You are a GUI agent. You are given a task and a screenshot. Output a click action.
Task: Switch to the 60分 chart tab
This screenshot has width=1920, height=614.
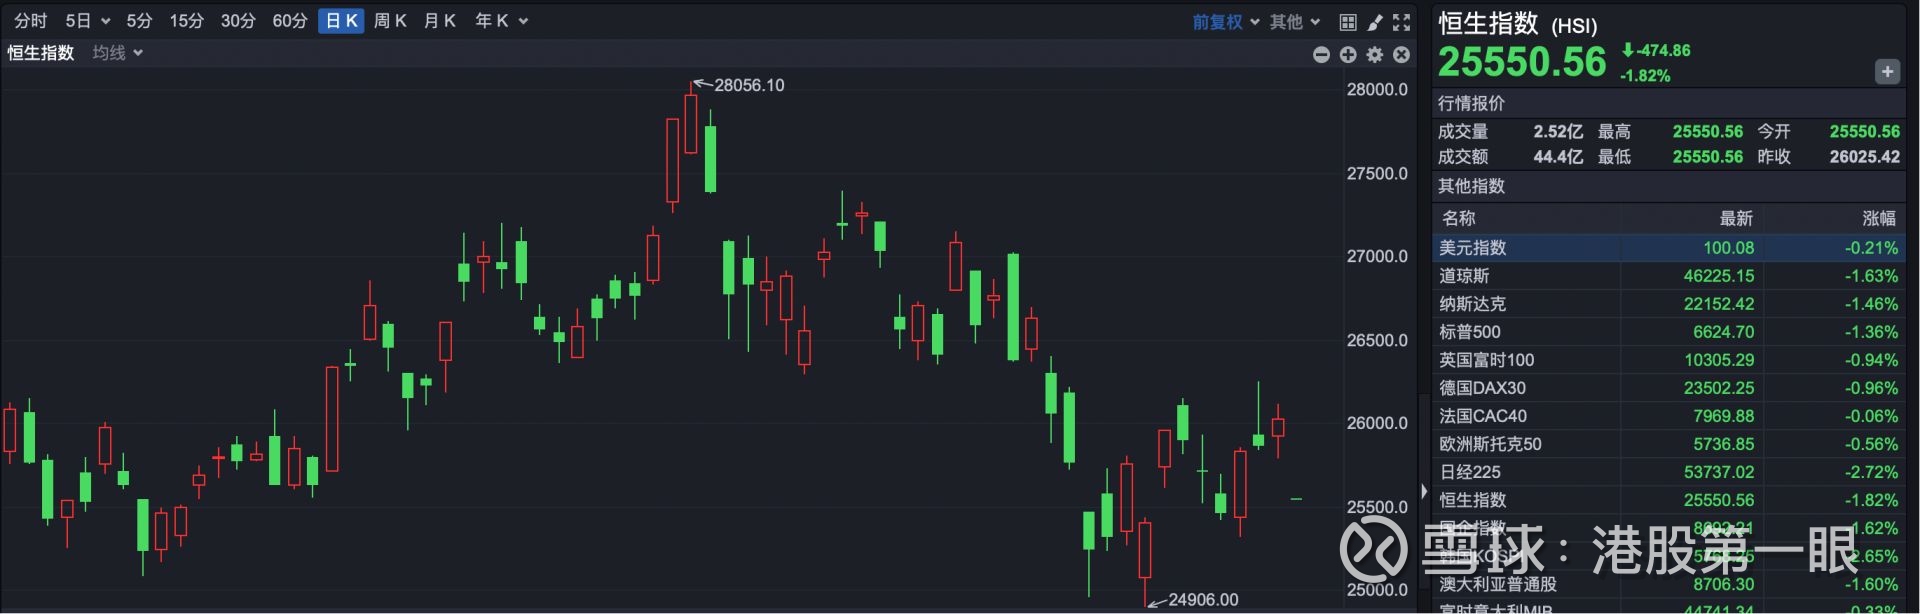290,21
